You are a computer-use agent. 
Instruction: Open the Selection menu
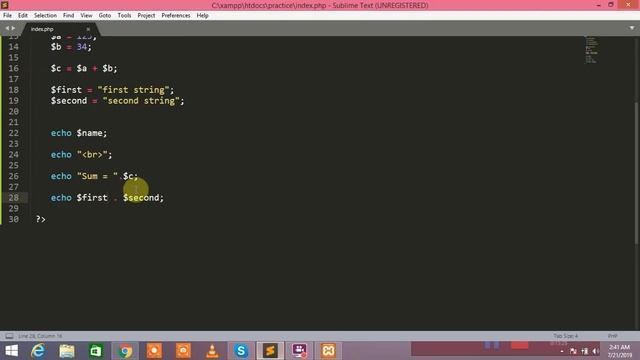point(45,16)
